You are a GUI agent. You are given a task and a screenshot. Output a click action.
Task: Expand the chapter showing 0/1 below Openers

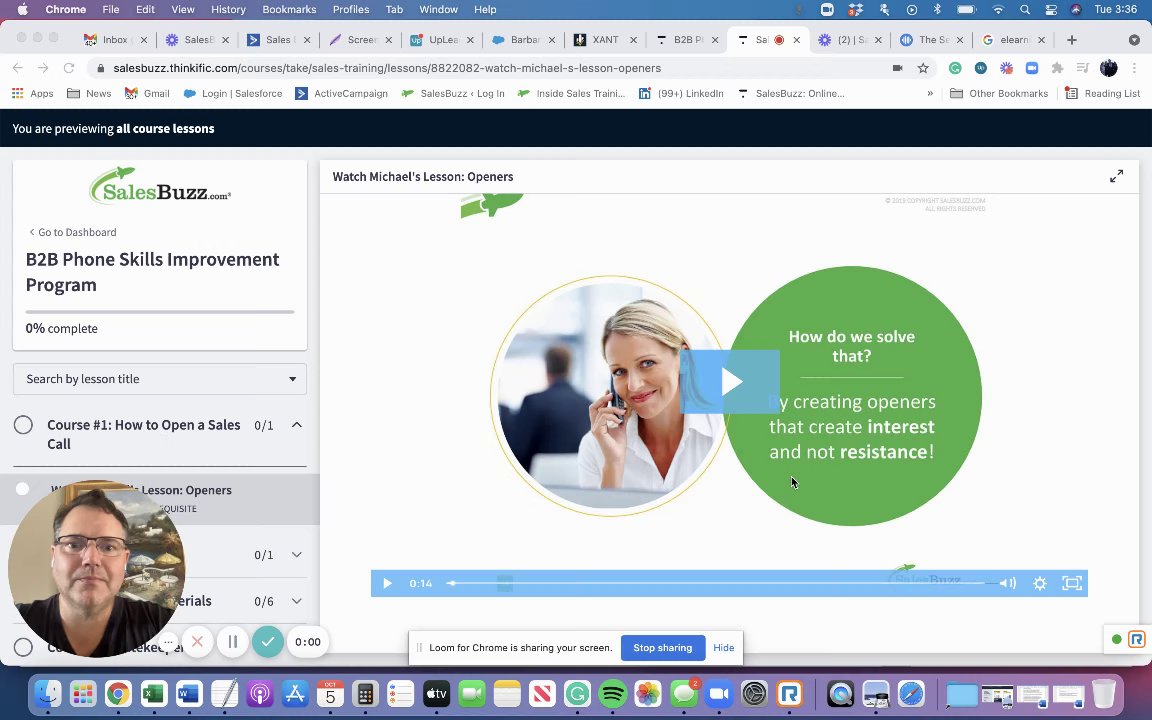296,555
